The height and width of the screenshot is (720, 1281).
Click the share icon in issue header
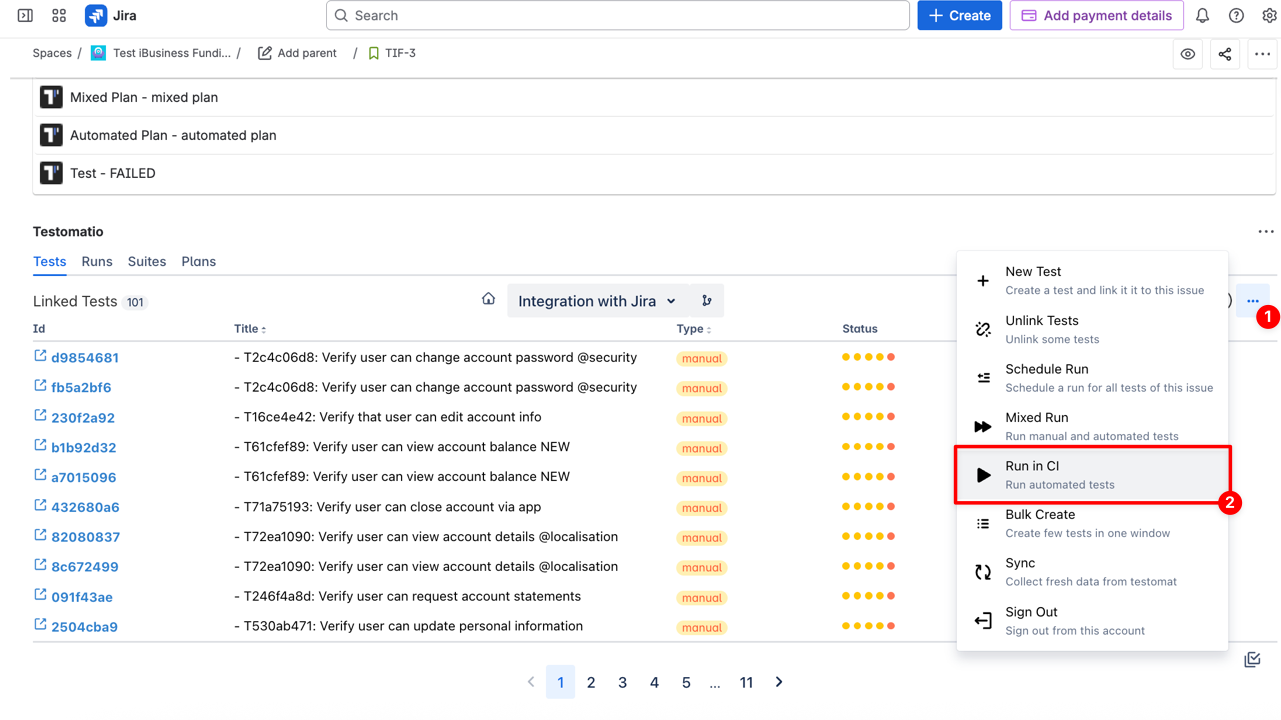[x=1225, y=54]
